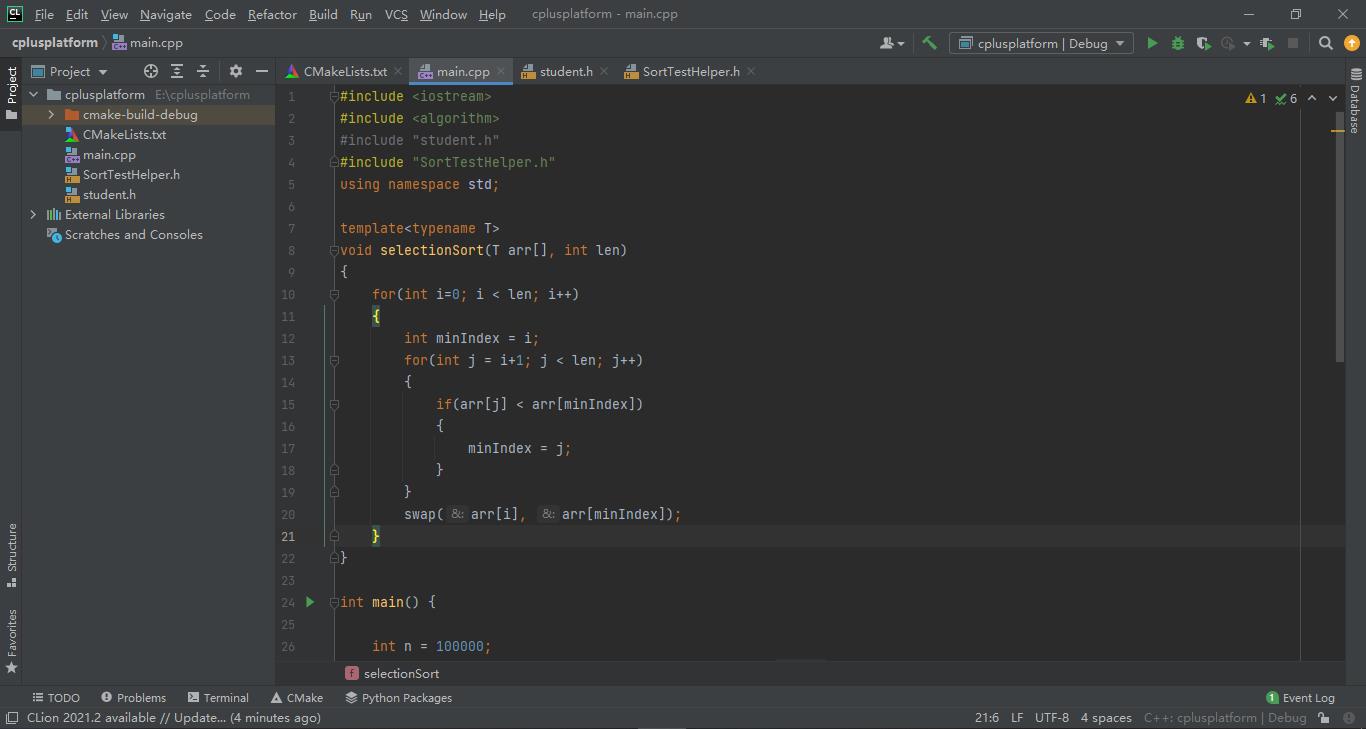
Task: Open the CMake tool window
Action: [296, 698]
